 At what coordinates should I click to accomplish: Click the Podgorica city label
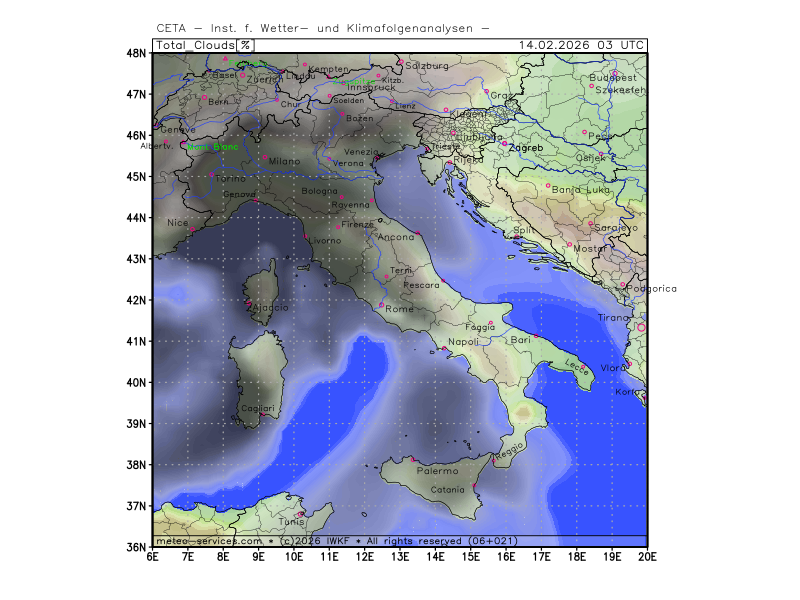pos(651,289)
